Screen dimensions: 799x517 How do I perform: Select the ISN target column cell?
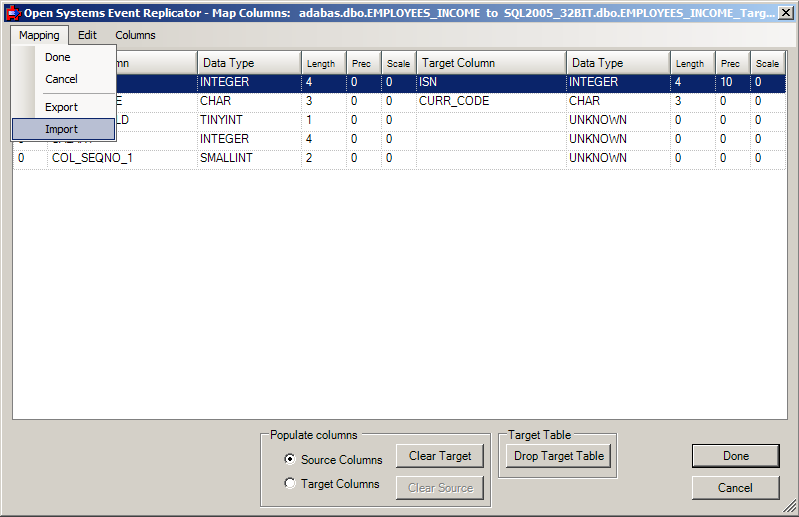click(x=491, y=82)
